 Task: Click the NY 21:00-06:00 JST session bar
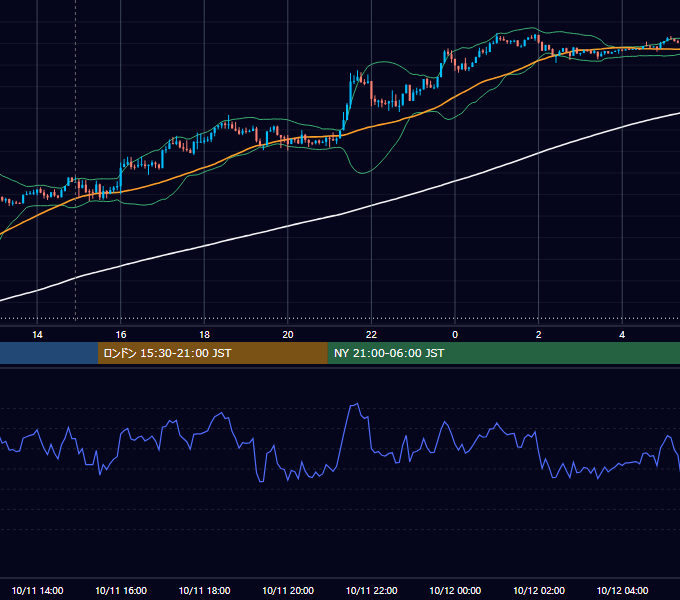(x=503, y=353)
